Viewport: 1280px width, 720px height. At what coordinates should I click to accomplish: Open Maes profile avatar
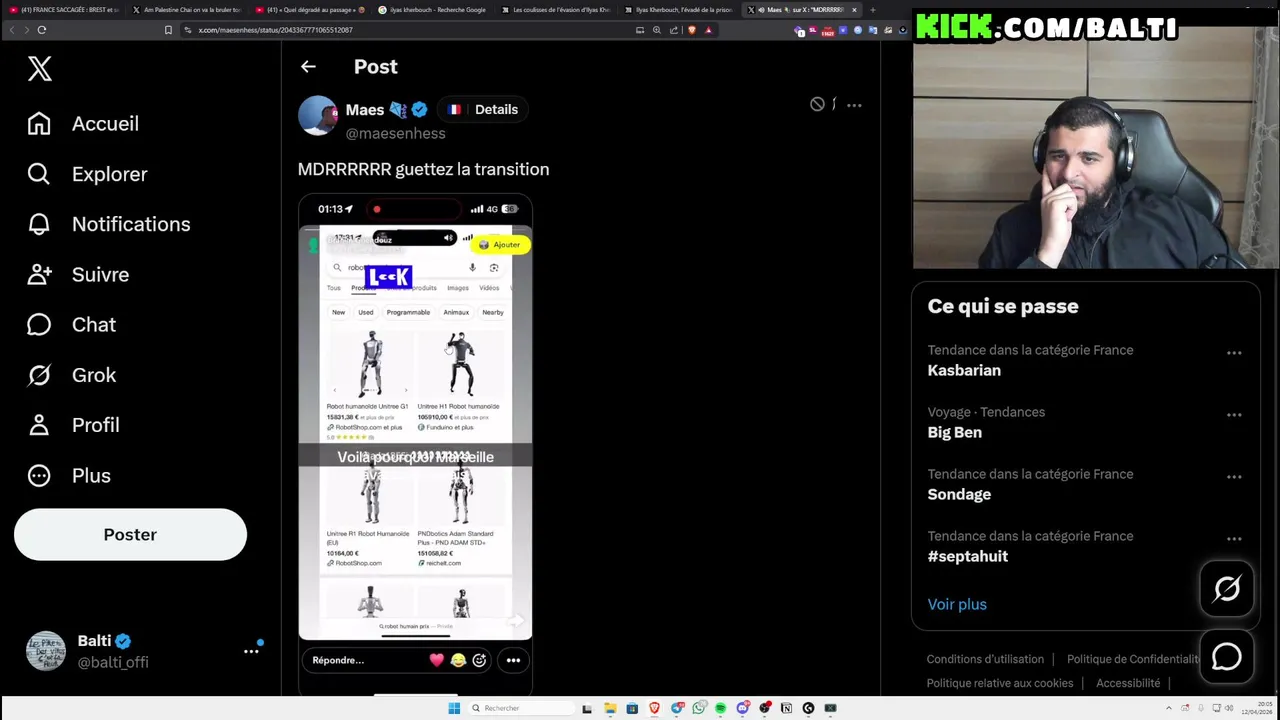coord(318,116)
